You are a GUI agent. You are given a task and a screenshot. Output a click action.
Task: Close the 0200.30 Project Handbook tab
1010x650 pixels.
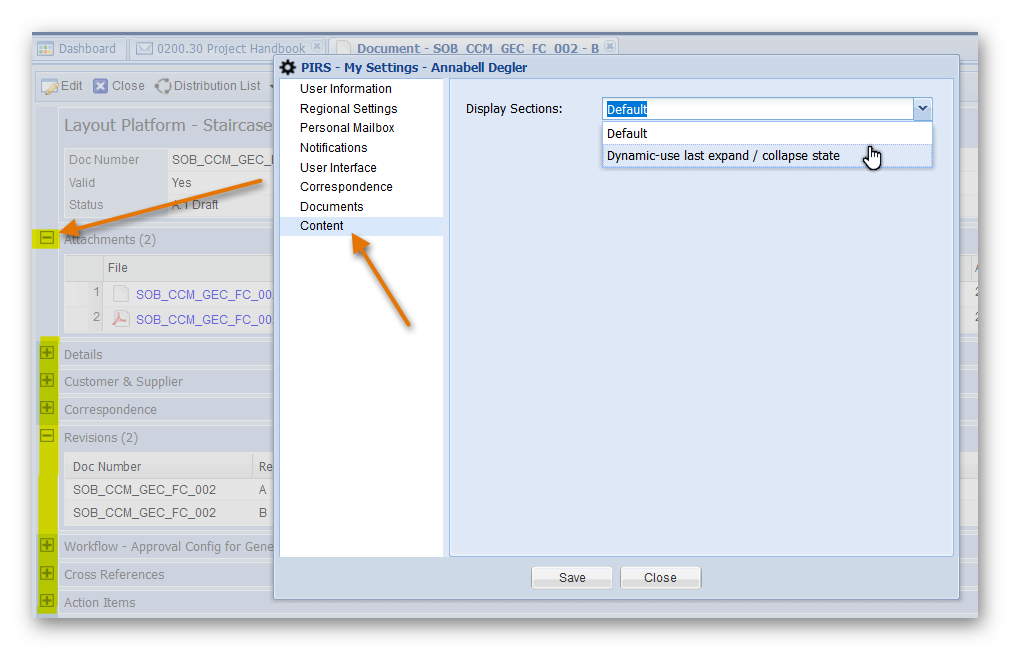point(316,47)
